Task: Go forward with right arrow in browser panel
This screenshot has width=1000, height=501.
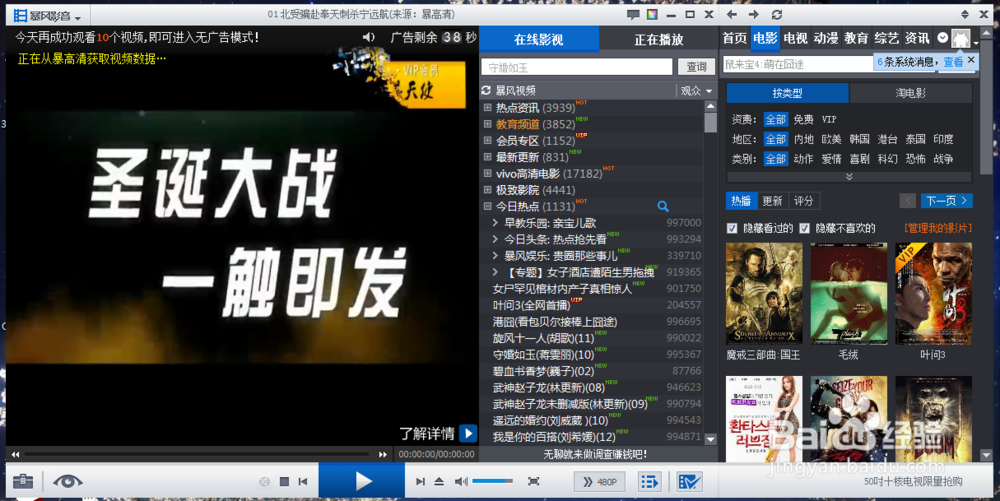Action: [754, 15]
